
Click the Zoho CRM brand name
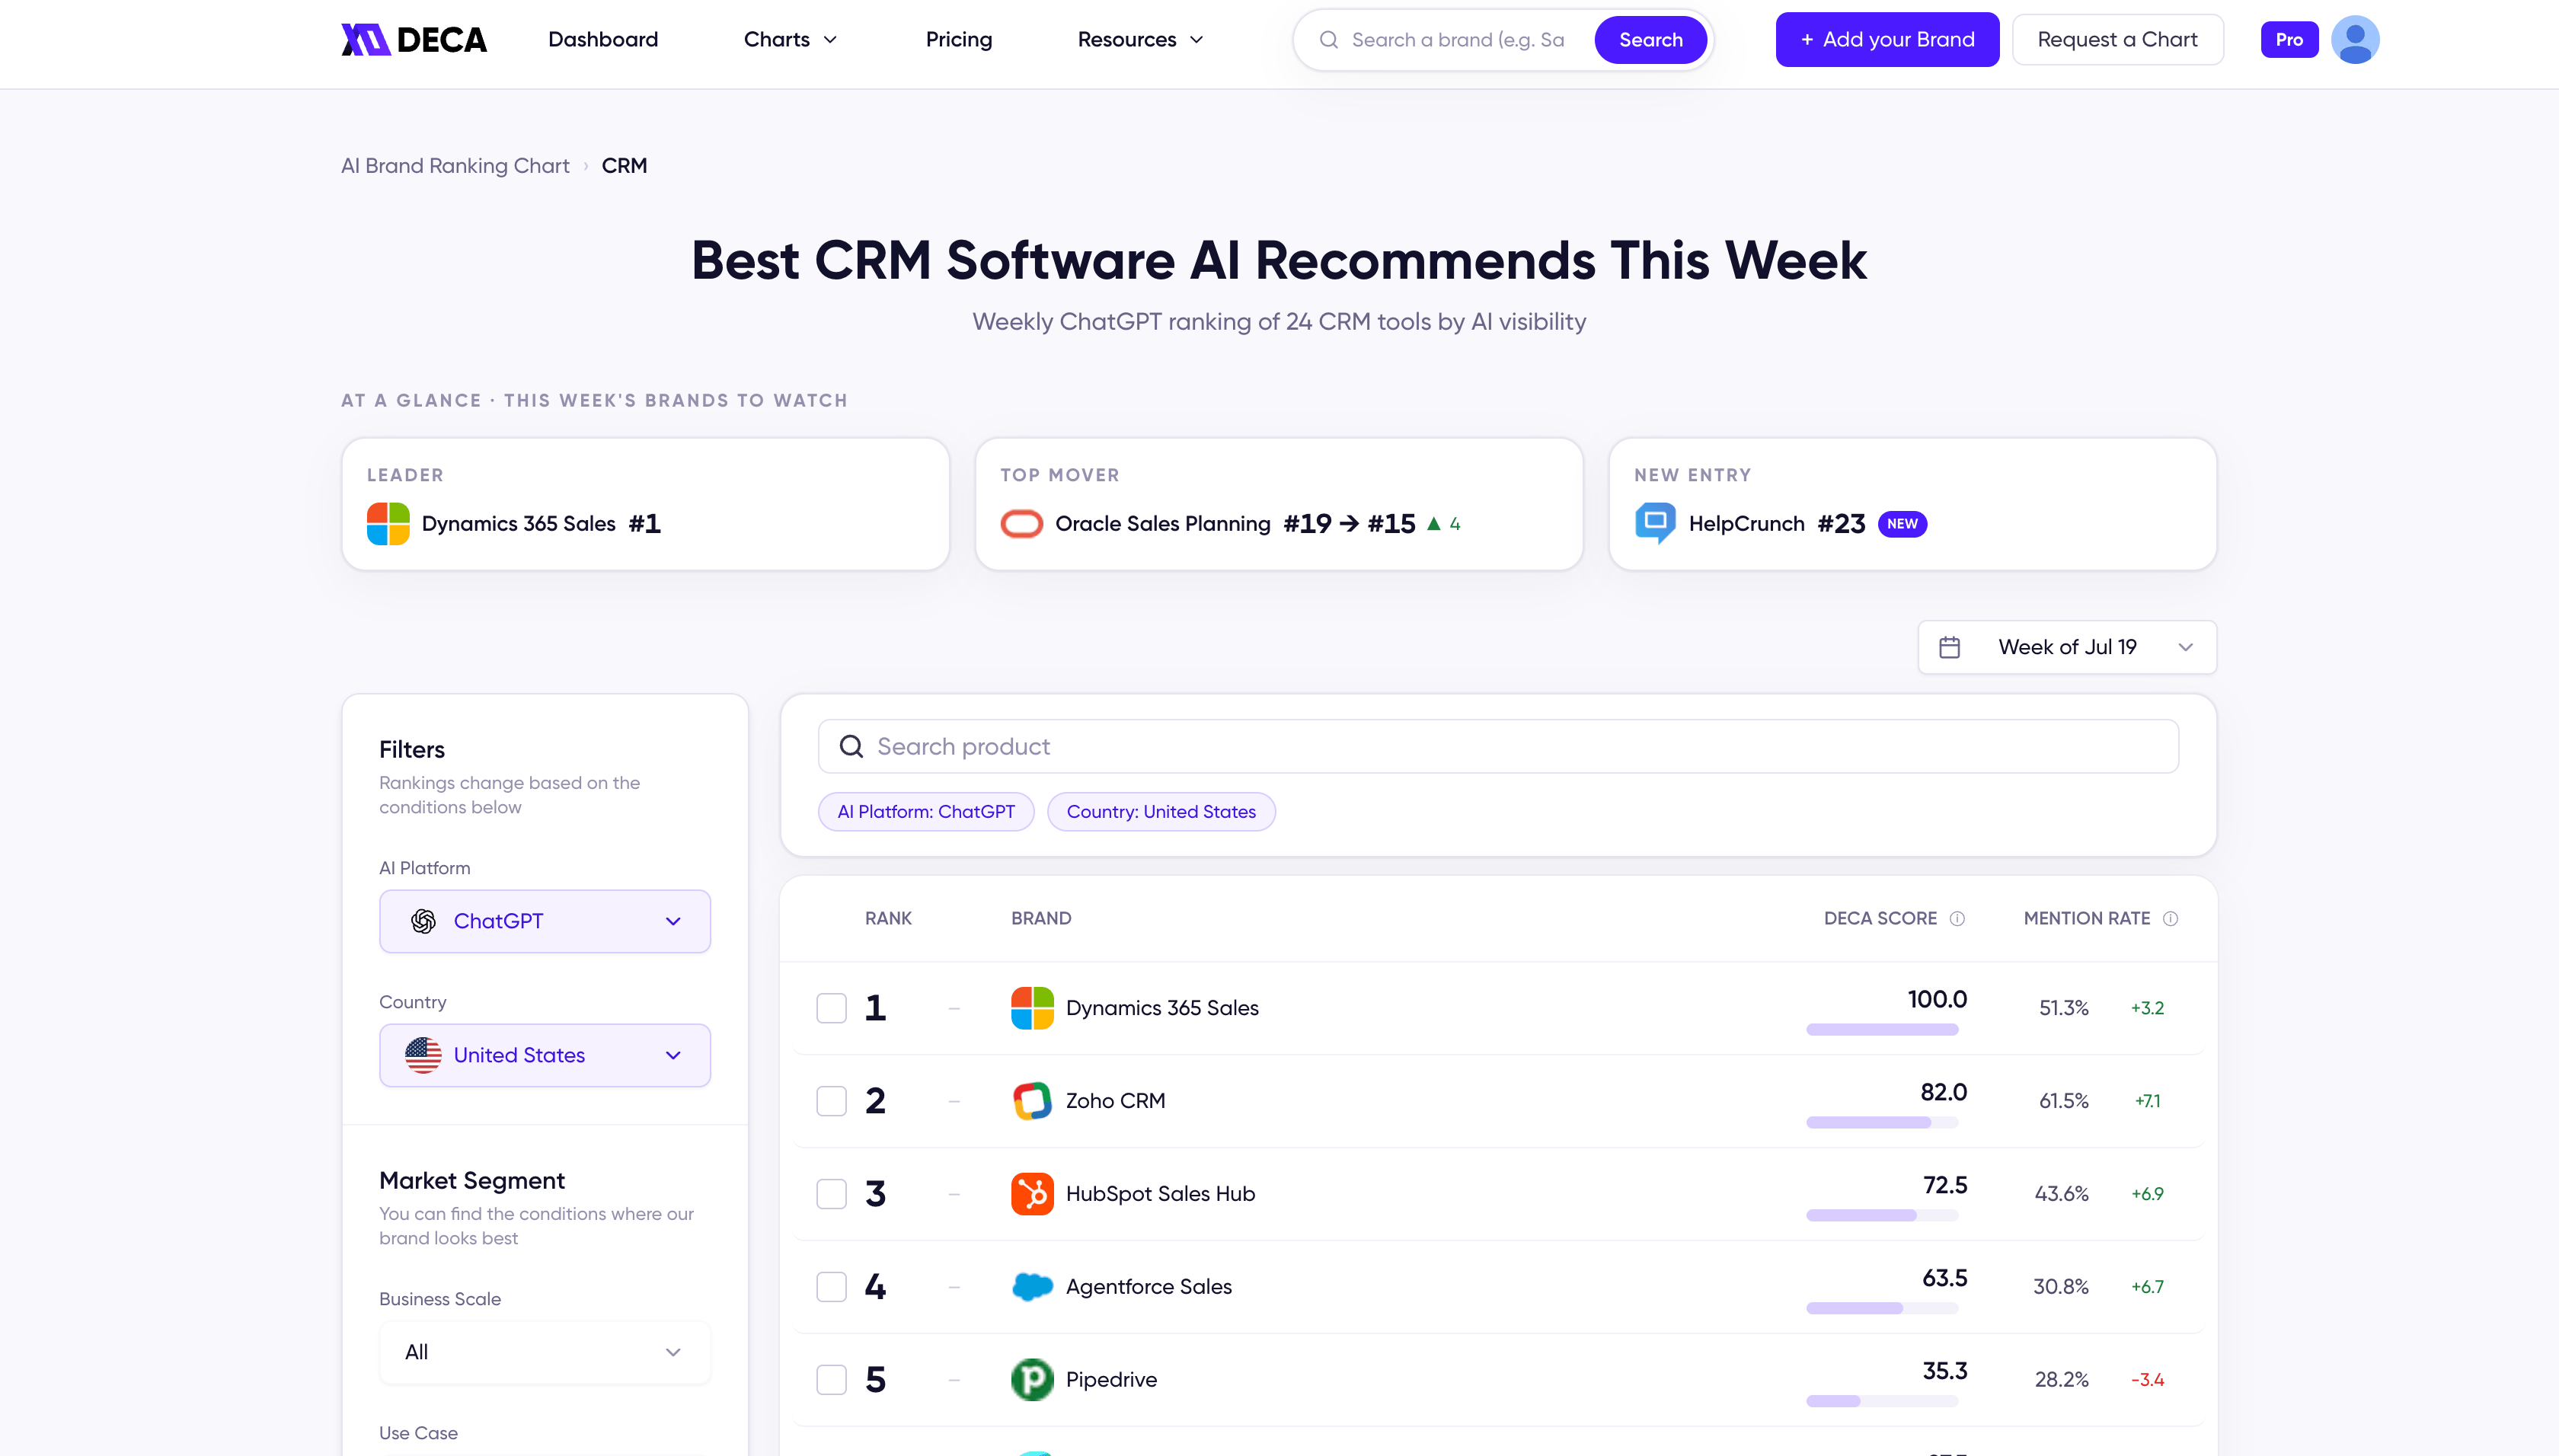[x=1115, y=1101]
